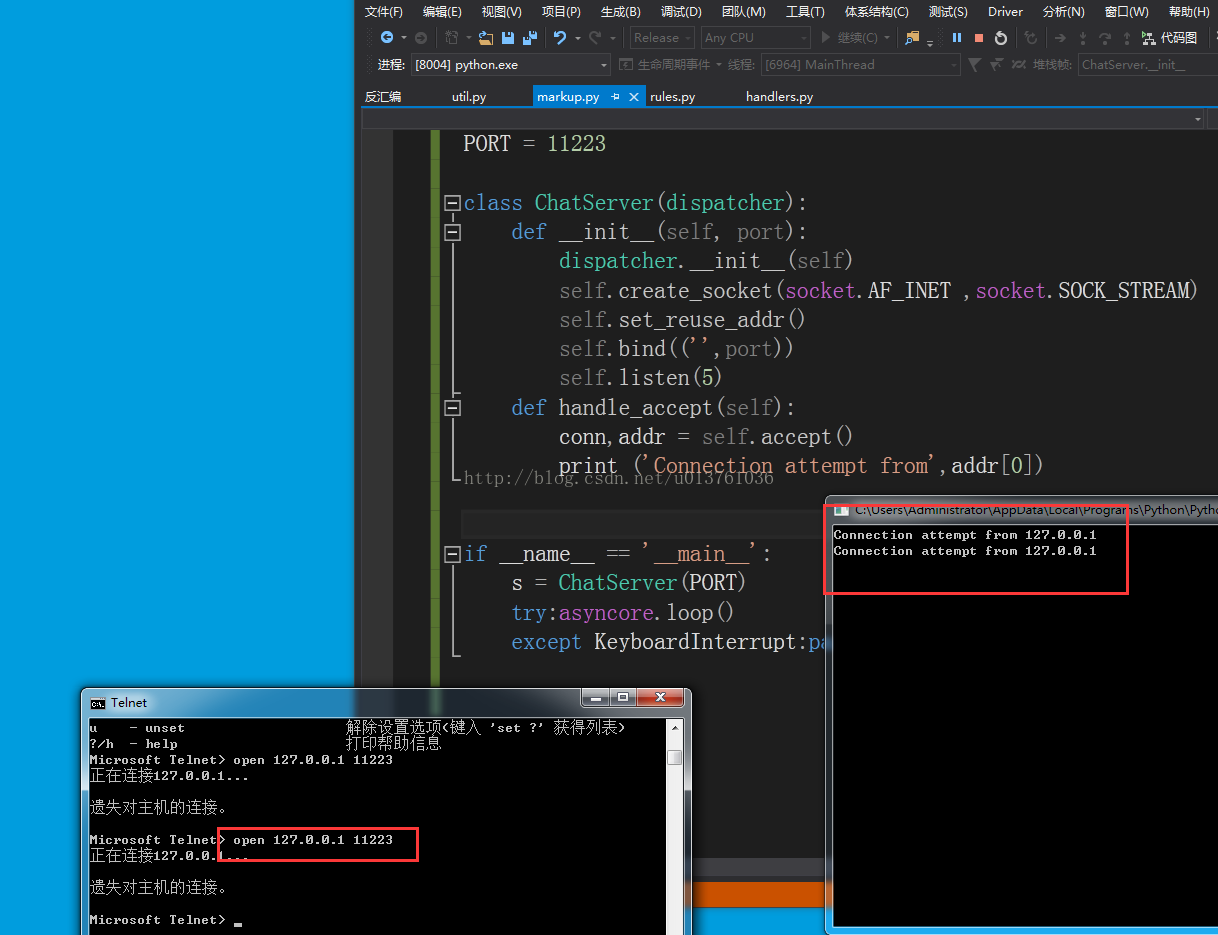Image resolution: width=1218 pixels, height=935 pixels.
Task: Select the markup.py tab
Action: [568, 97]
